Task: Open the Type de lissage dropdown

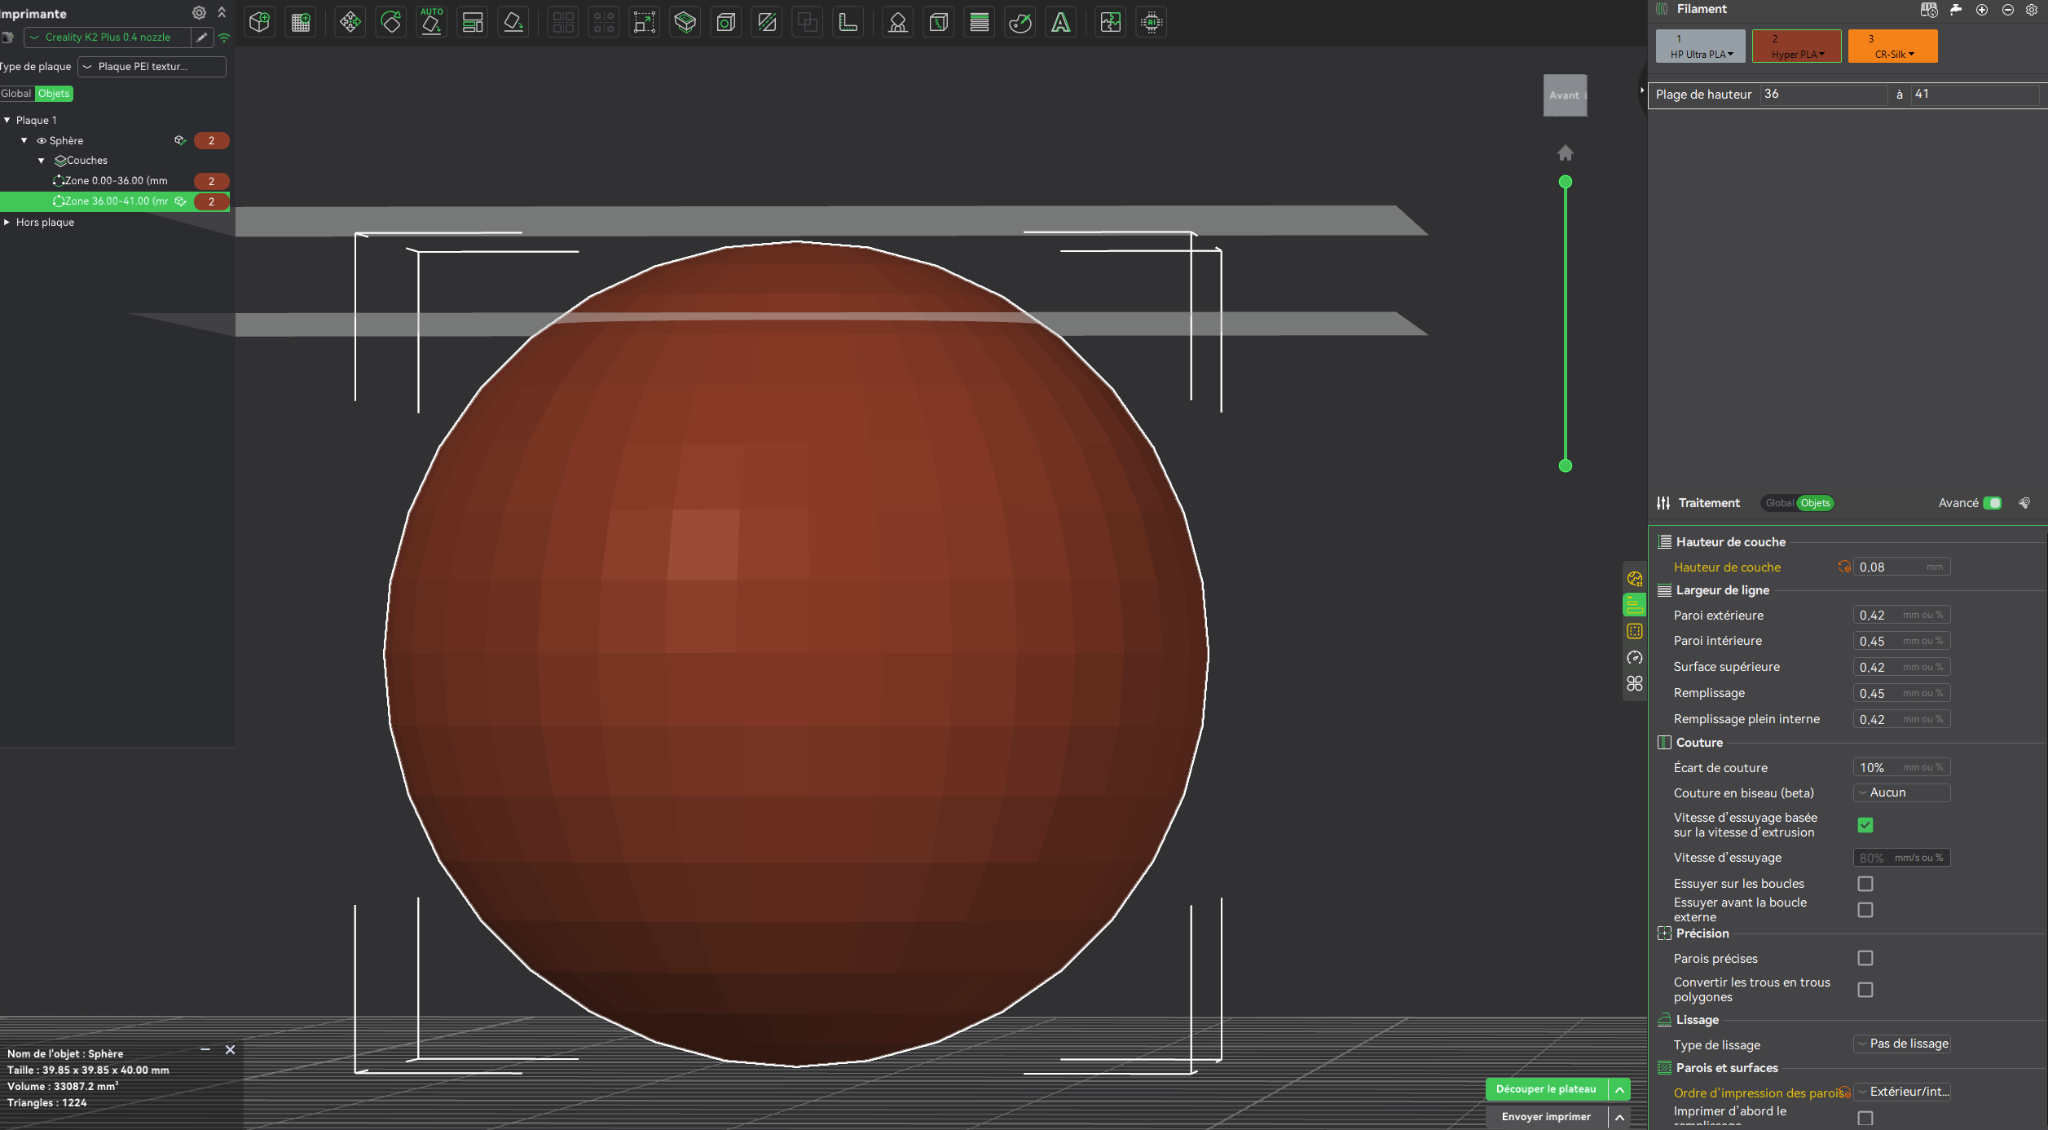Action: tap(1902, 1044)
